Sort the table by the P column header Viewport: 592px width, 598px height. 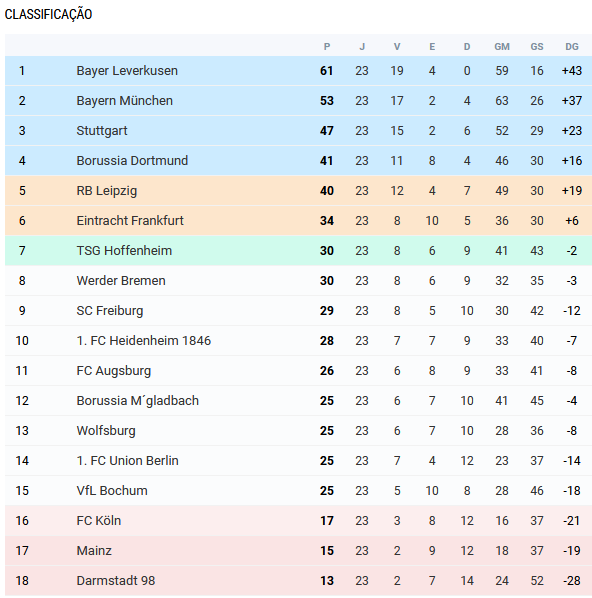[x=327, y=47]
